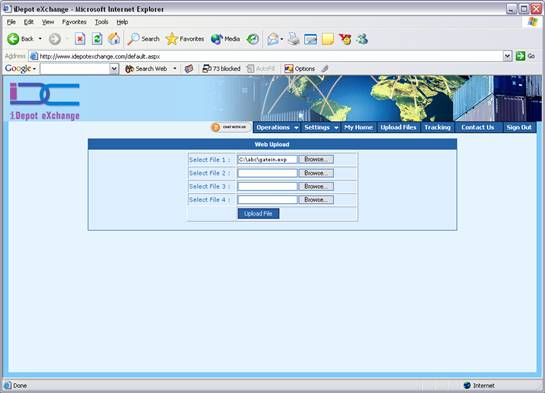The width and height of the screenshot is (545, 393).
Task: Click the Sign Out link
Action: [x=519, y=128]
